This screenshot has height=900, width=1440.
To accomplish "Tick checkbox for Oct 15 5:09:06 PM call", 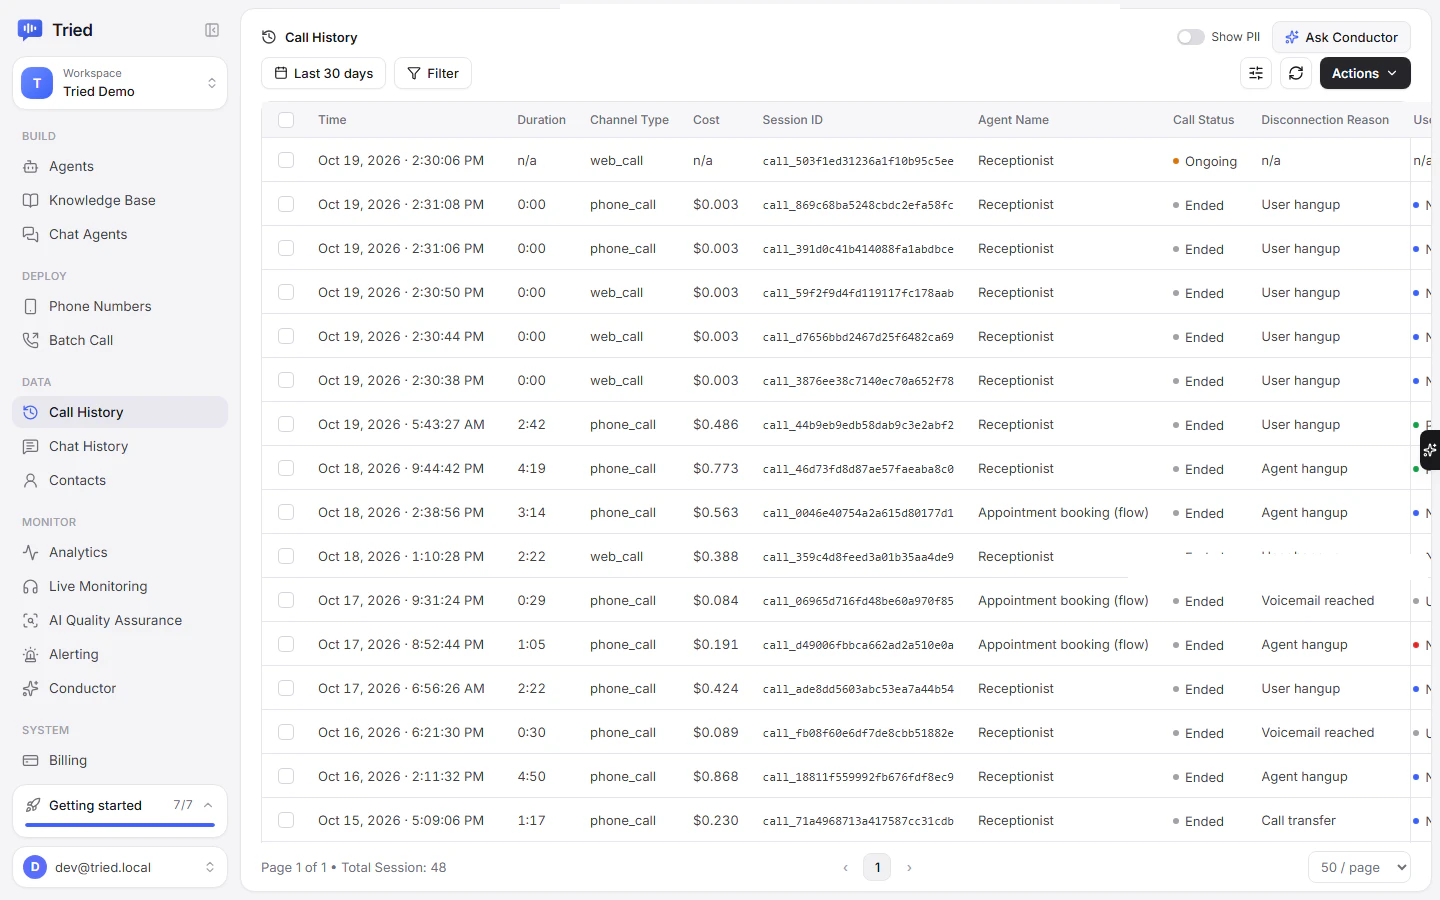I will click(286, 820).
